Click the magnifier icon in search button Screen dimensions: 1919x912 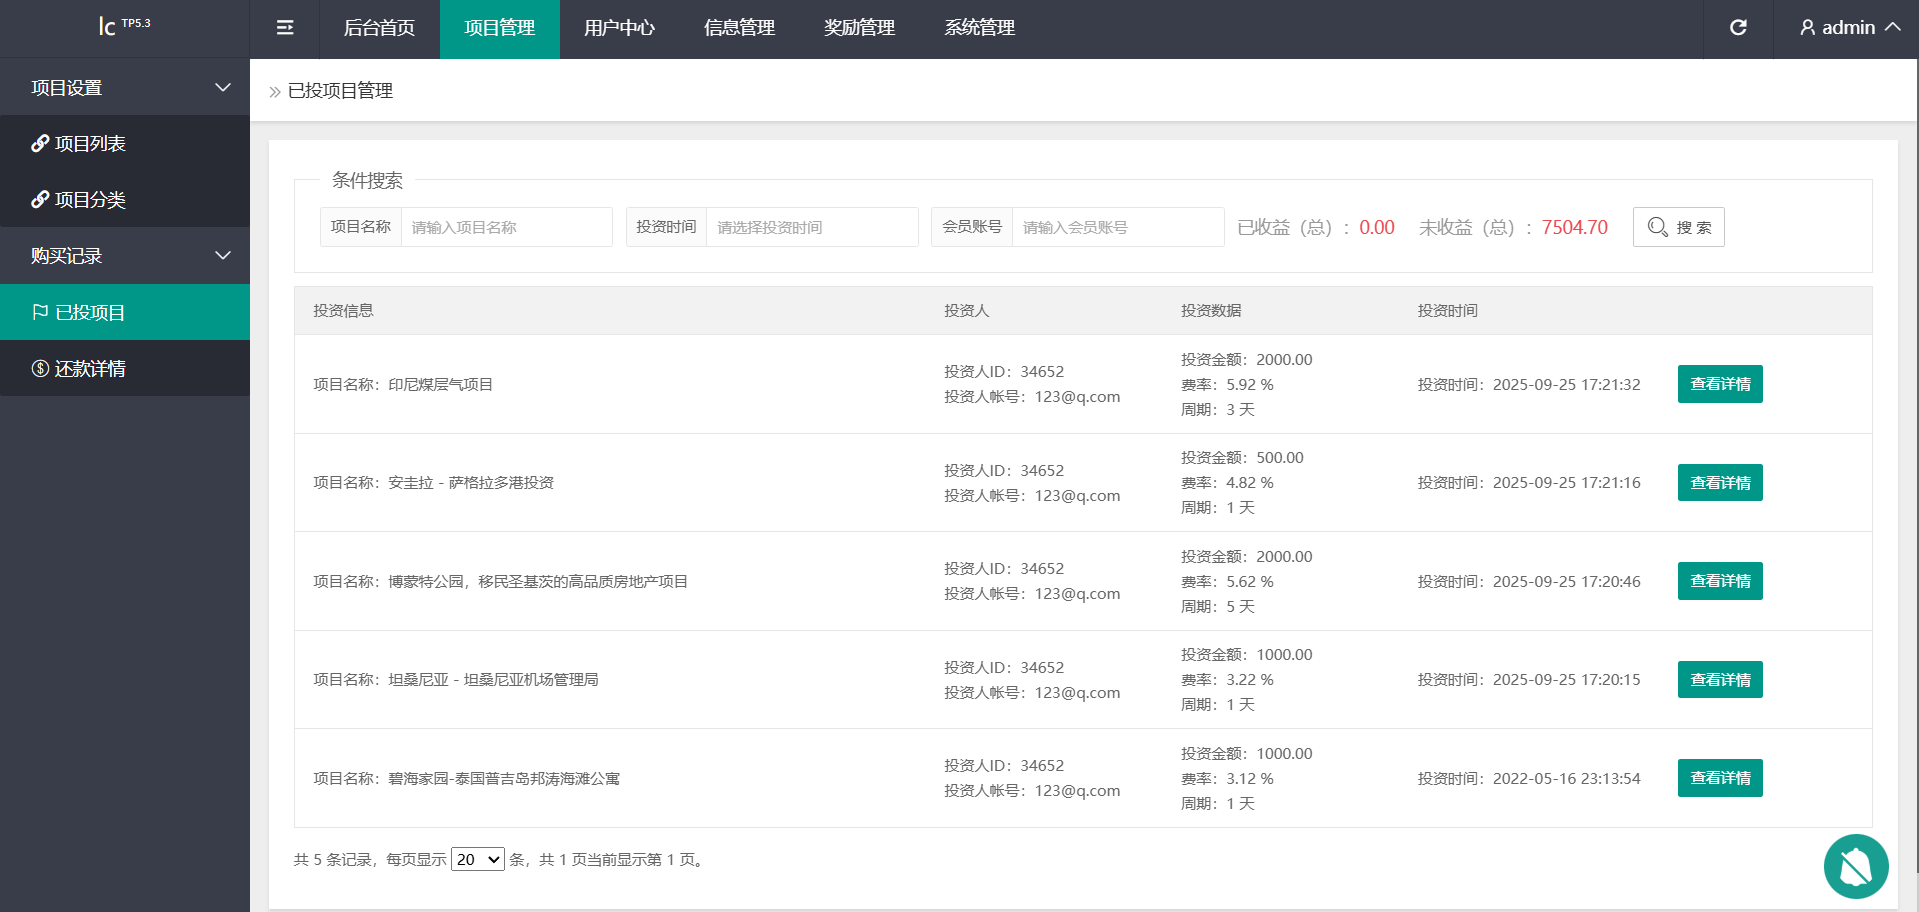[1657, 227]
